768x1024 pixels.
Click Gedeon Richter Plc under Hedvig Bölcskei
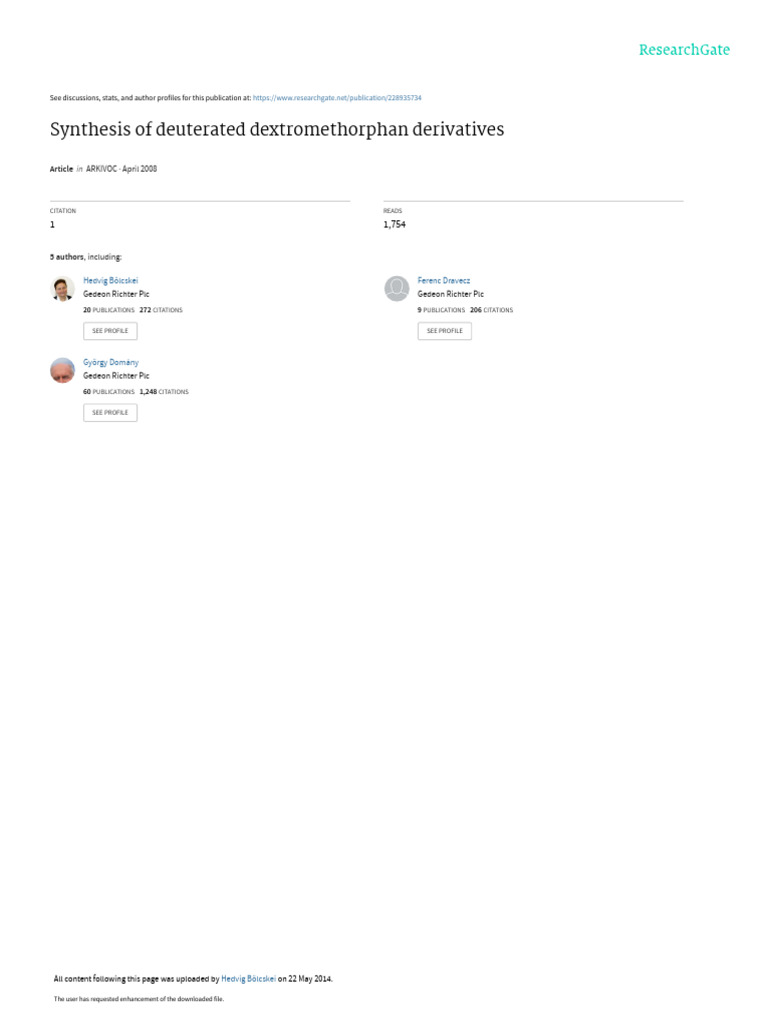tap(116, 295)
